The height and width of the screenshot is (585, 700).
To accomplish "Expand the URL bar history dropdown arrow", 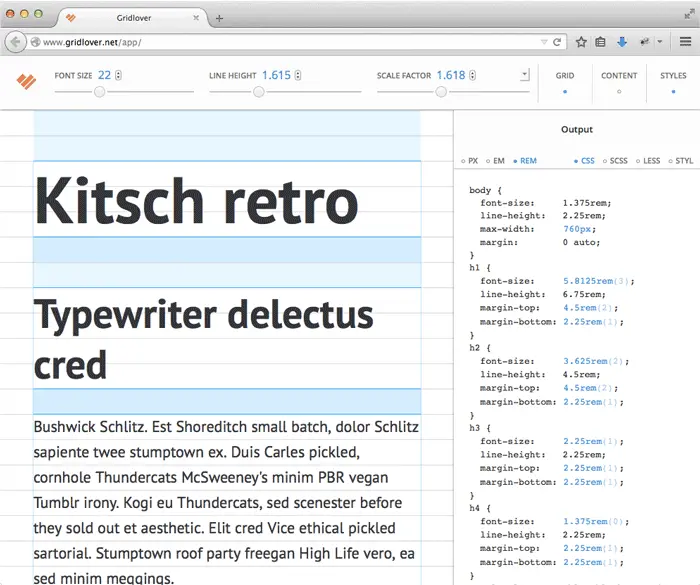I will click(543, 42).
